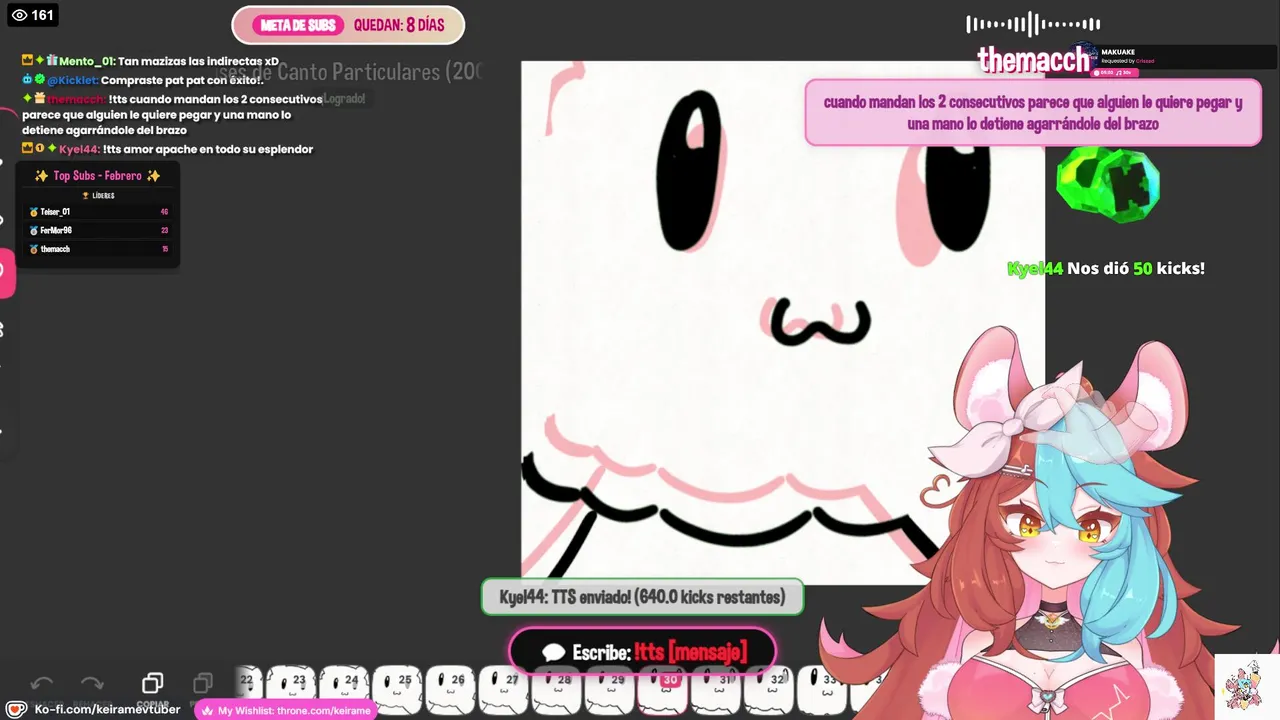Click the viewer count eye icon
The image size is (1280, 720).
[x=19, y=15]
